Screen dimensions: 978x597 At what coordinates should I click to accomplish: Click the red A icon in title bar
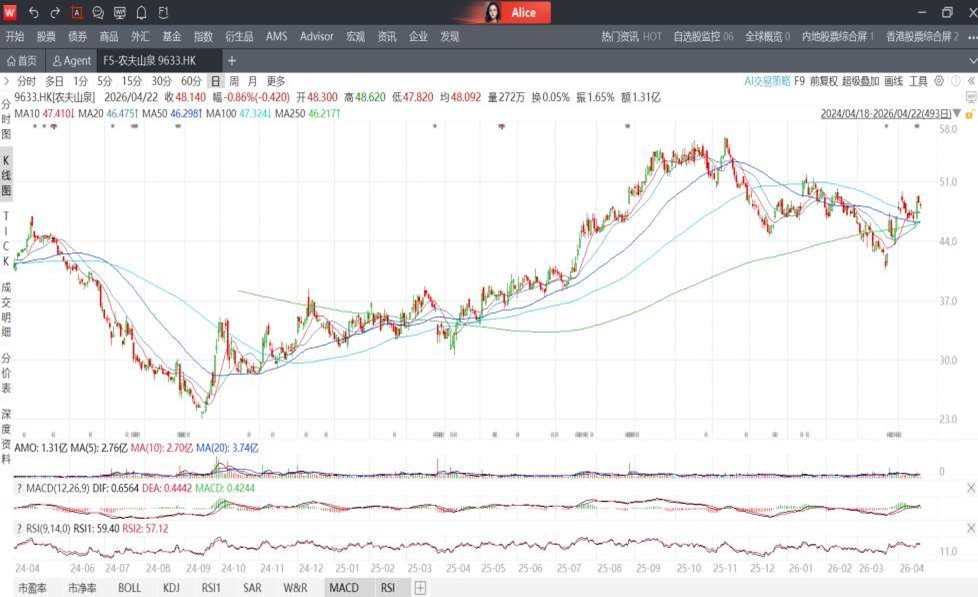click(77, 13)
